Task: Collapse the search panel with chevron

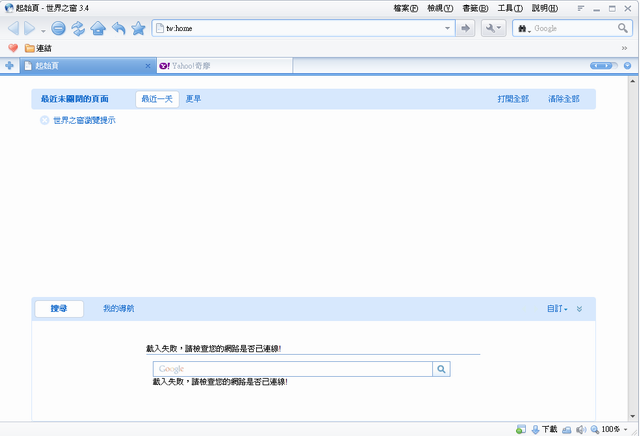Action: point(580,309)
